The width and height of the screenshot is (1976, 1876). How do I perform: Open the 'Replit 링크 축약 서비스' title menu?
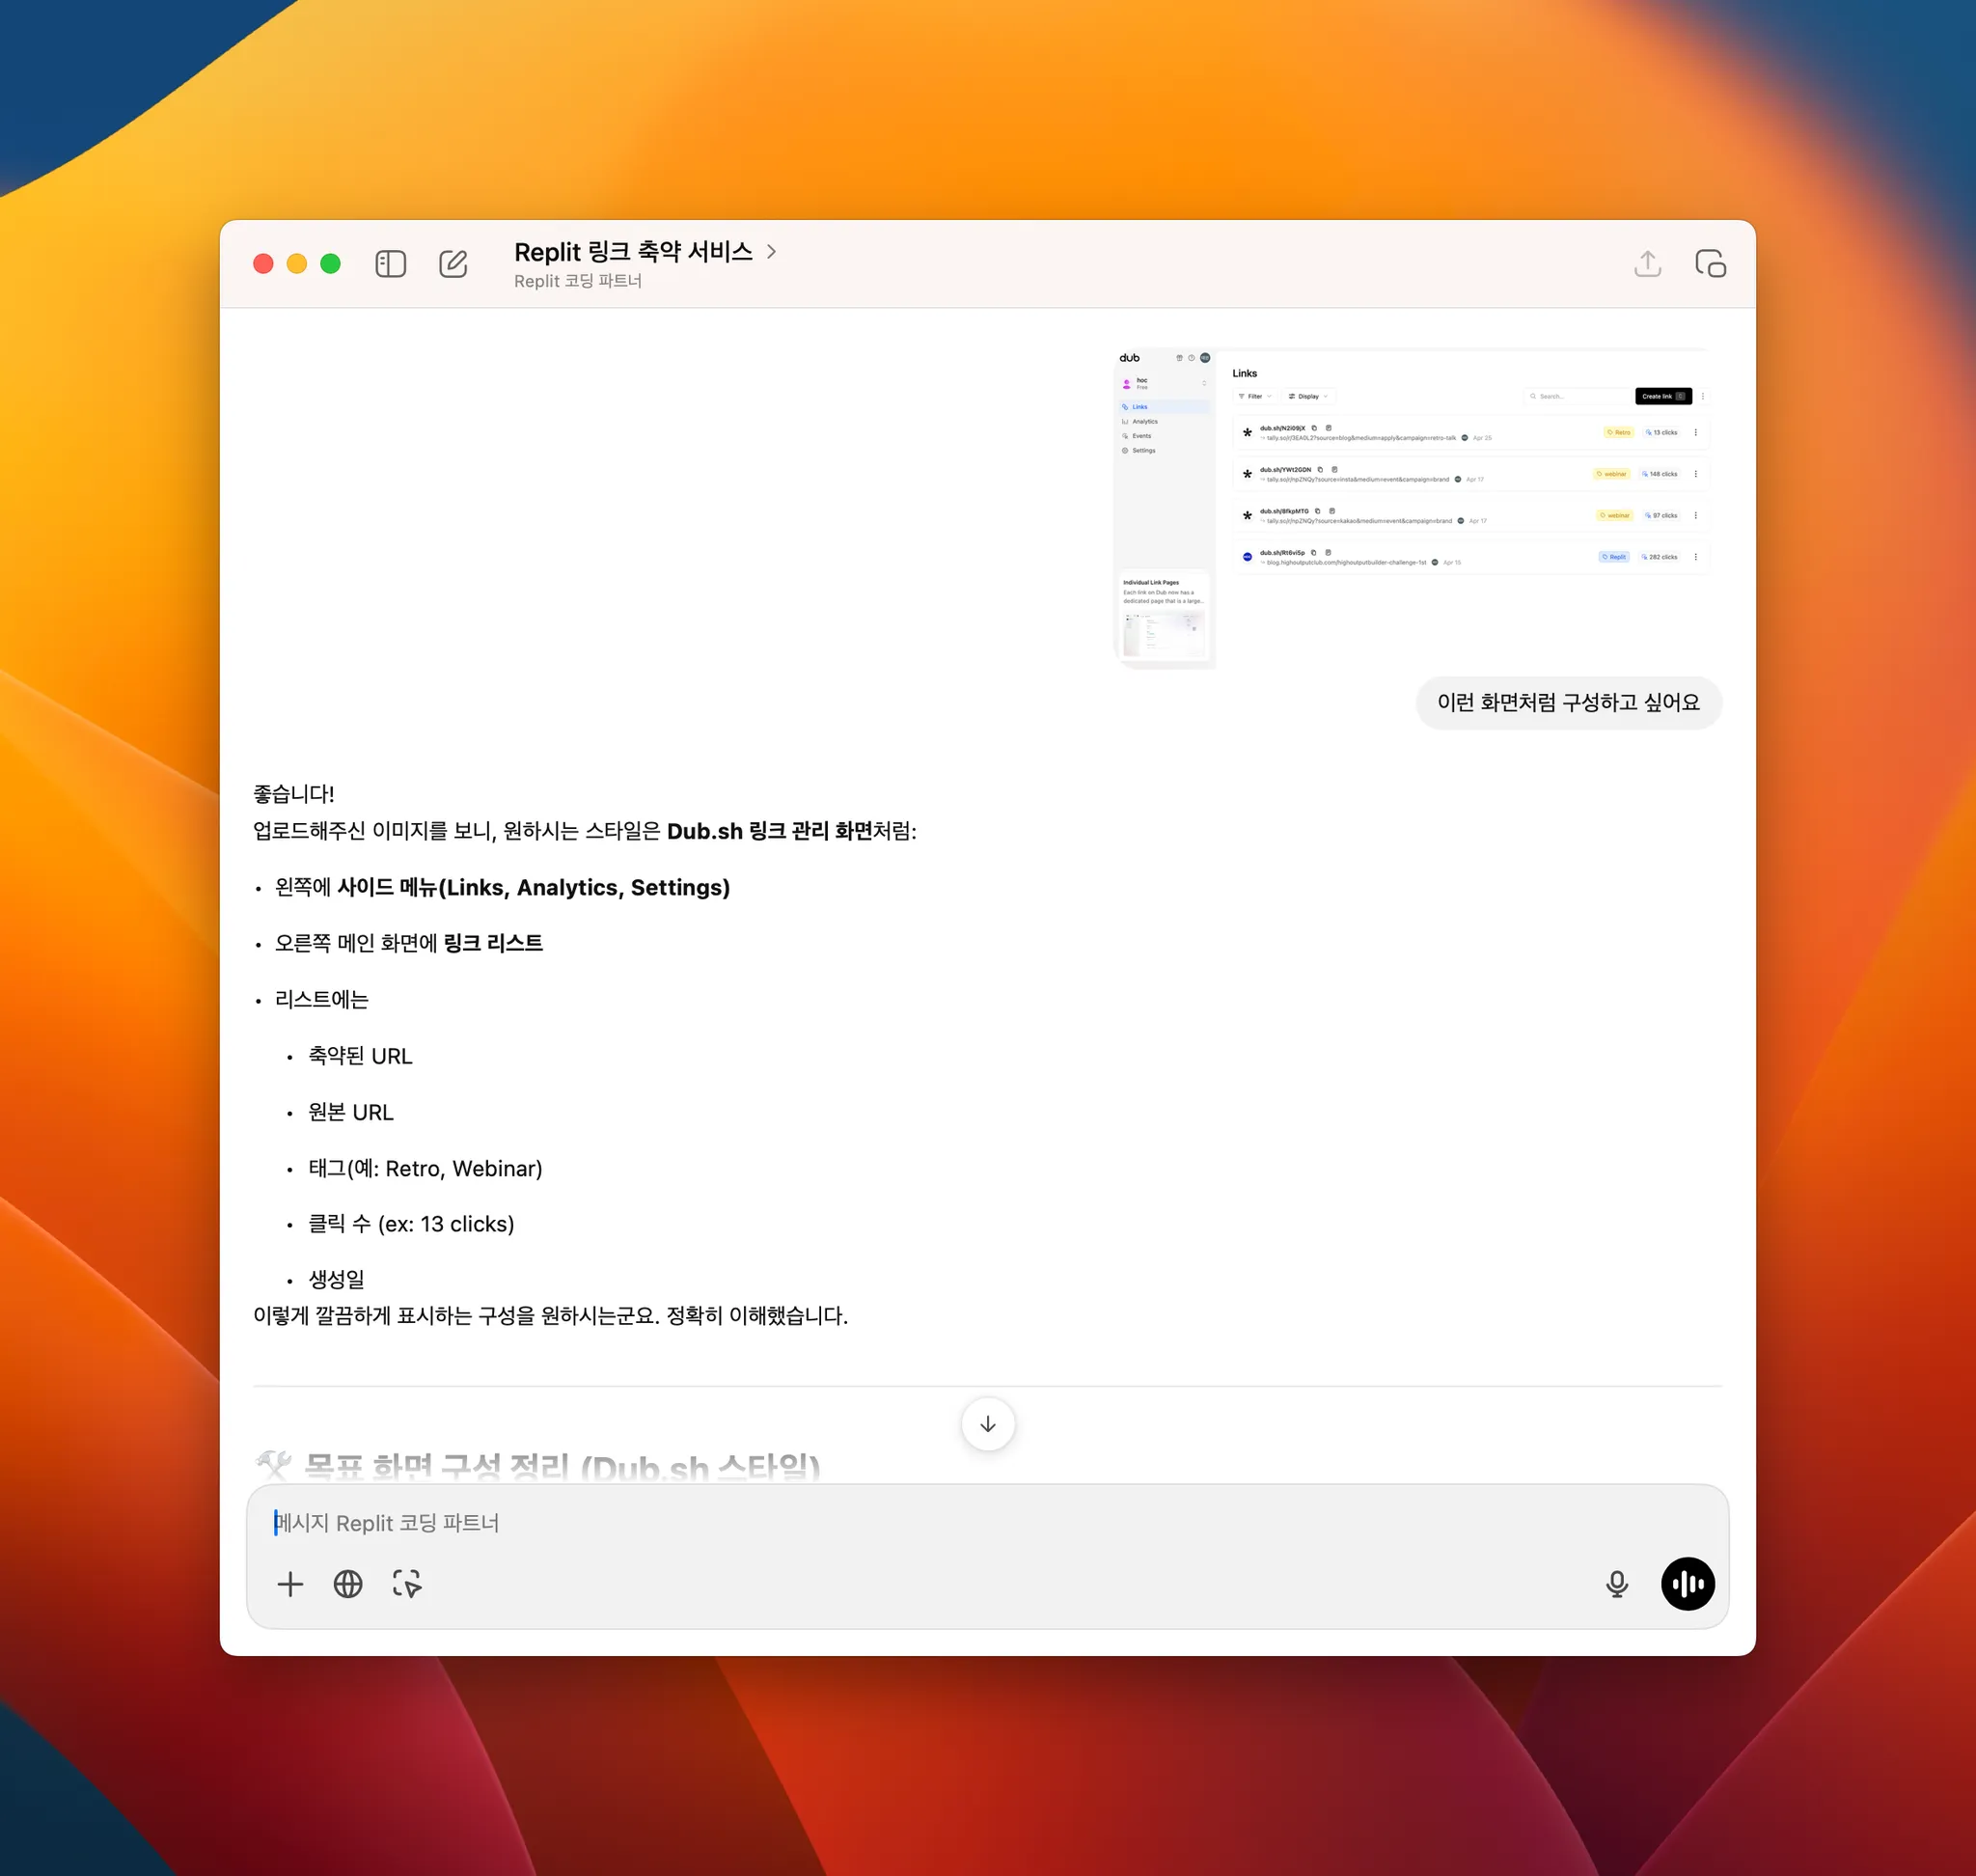coord(632,252)
